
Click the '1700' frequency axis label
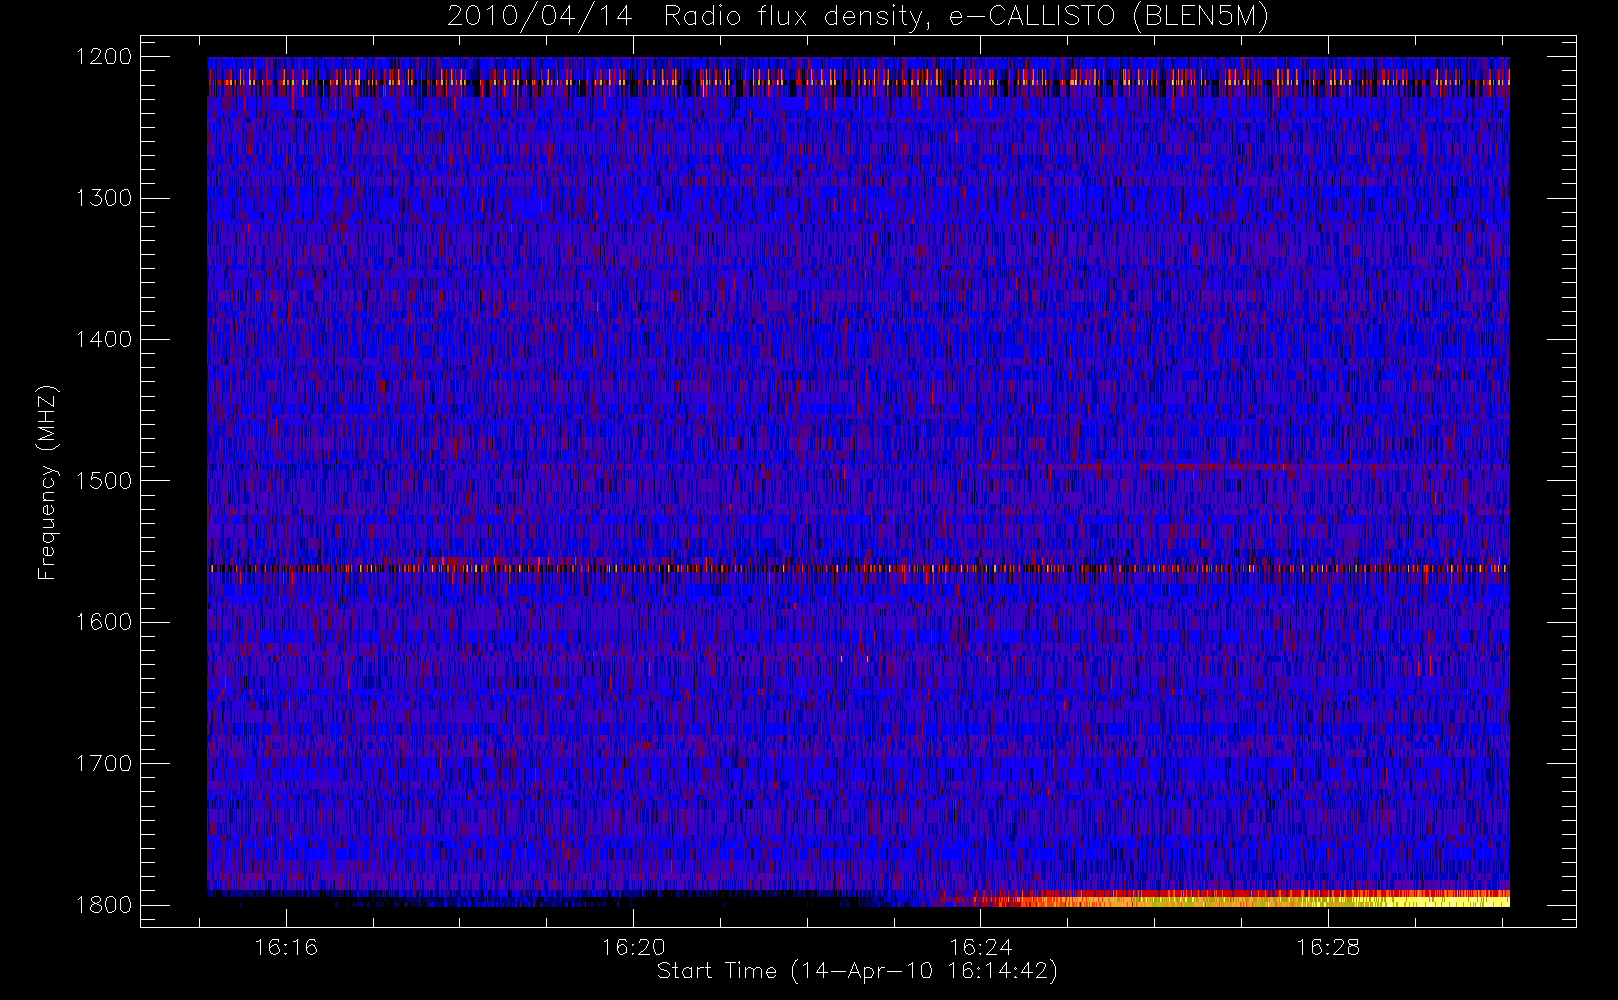(104, 763)
